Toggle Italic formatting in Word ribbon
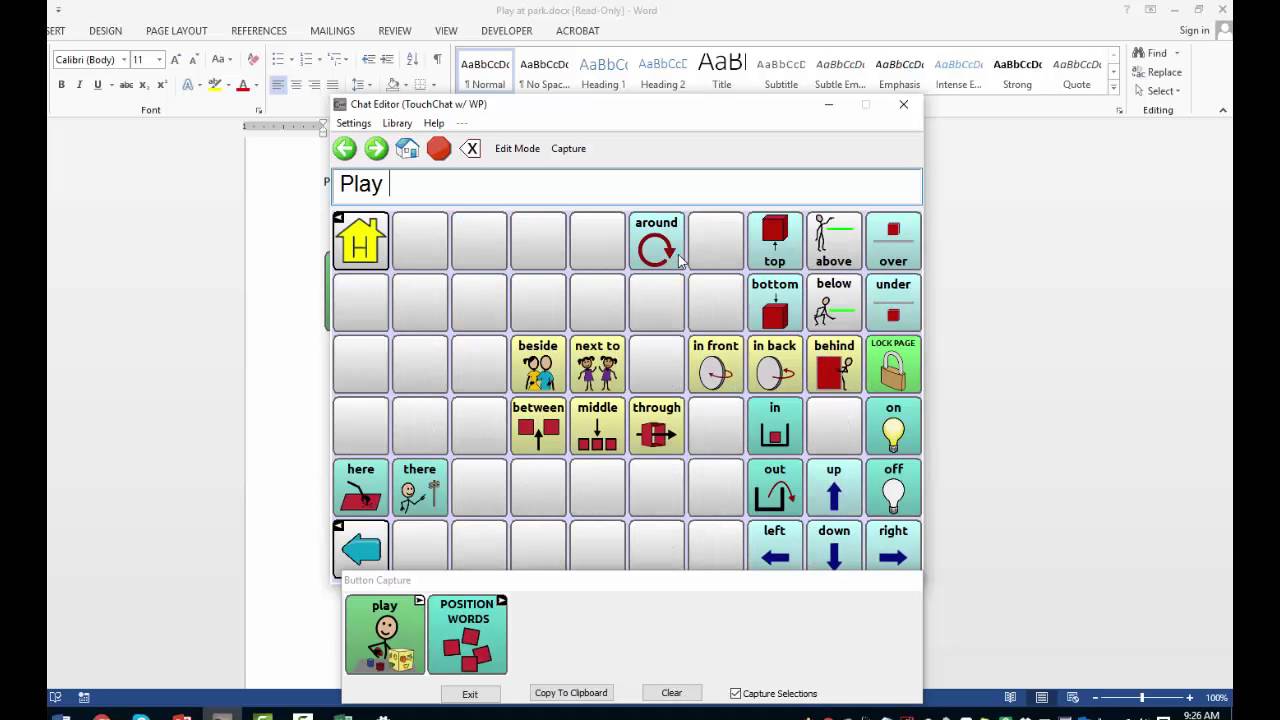Screen dimensions: 1280x720 point(79,85)
